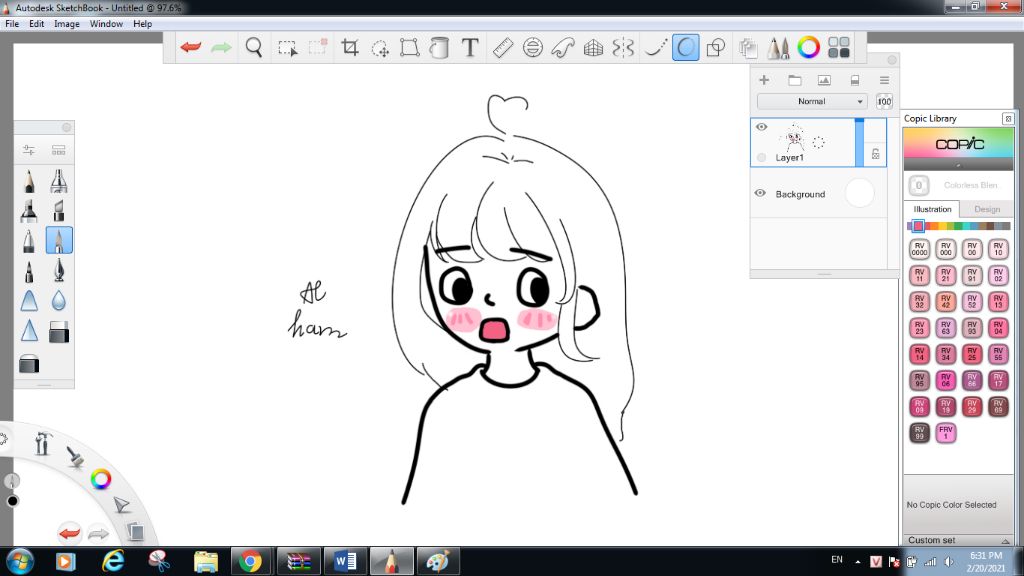Select the Steady Stroke tool
Viewport: 1024px width, 576px height.
tap(655, 48)
